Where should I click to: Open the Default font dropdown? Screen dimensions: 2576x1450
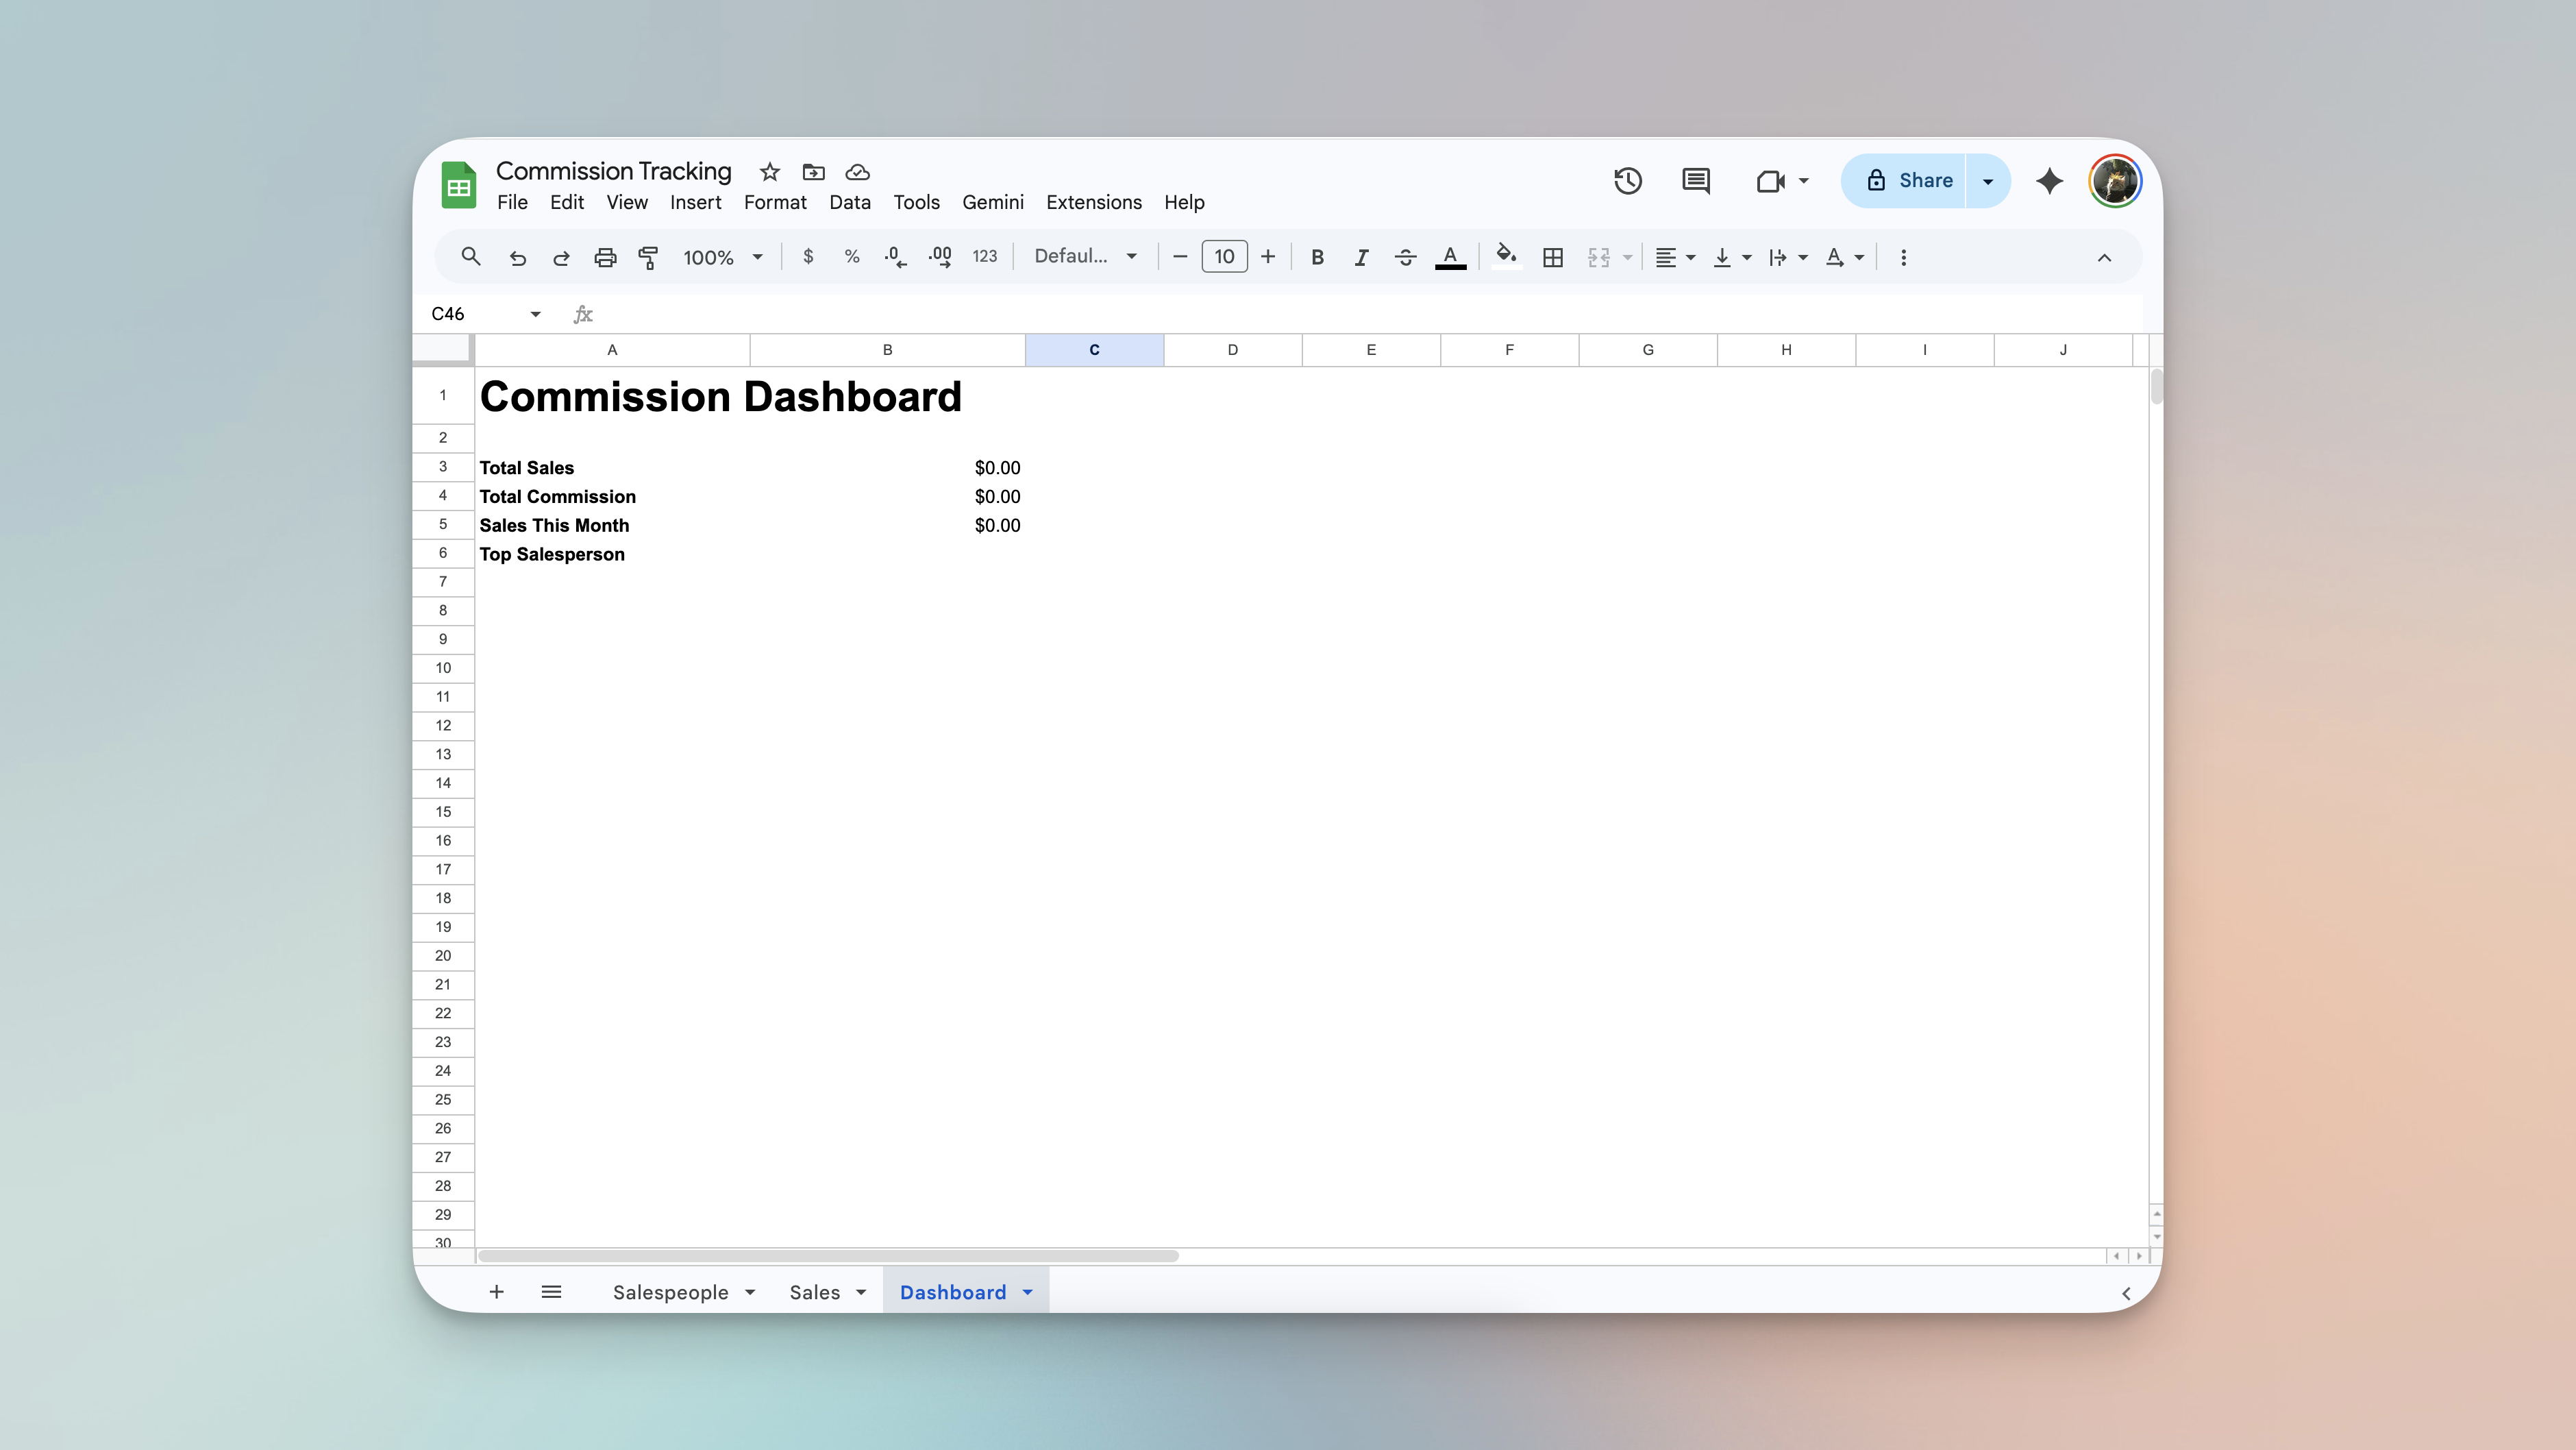coord(1085,257)
